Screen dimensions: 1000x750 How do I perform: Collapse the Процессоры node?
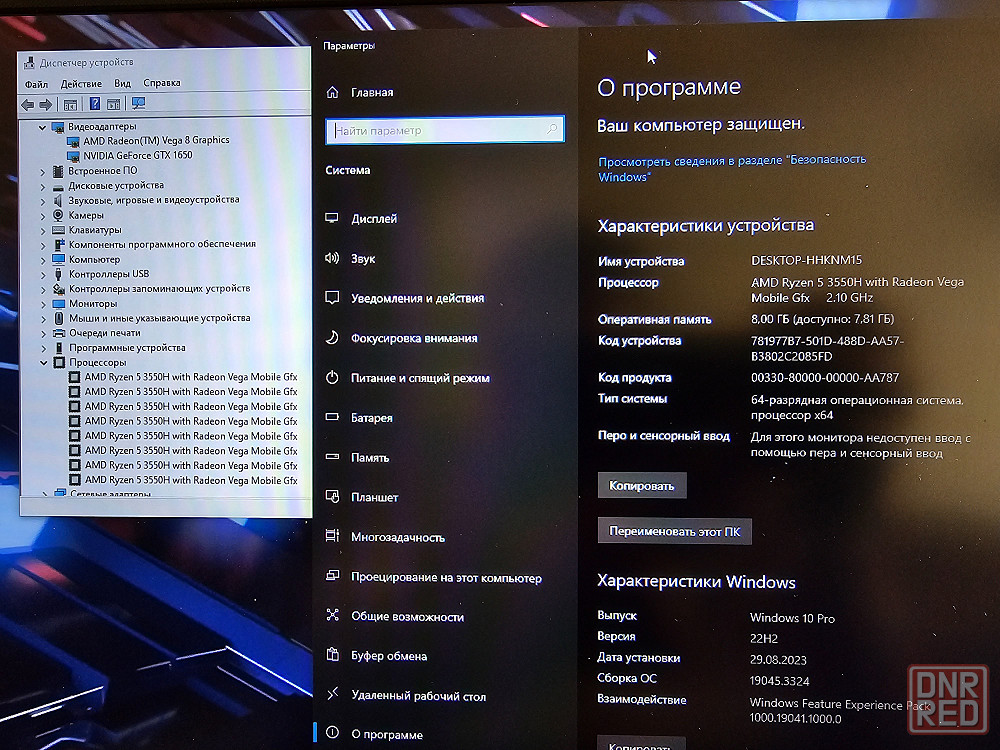pyautogui.click(x=44, y=363)
